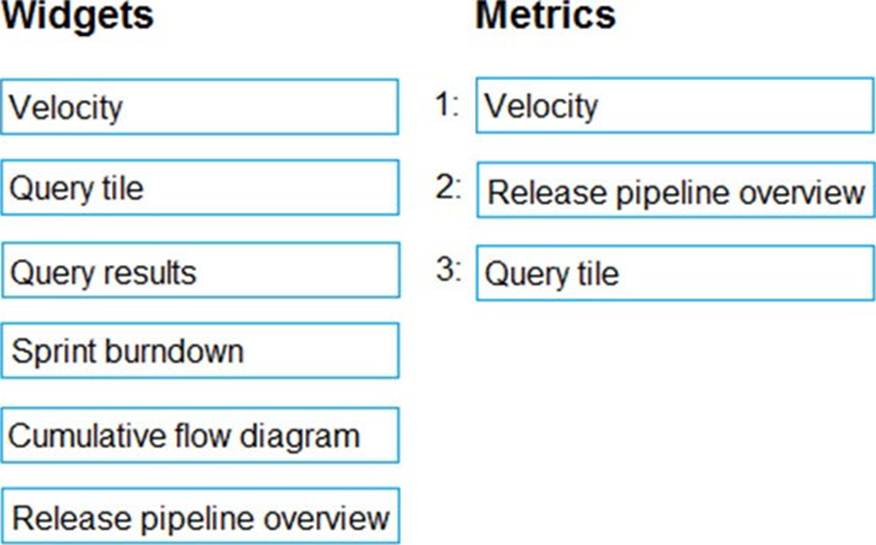876x545 pixels.
Task: Click the Velocity answer in Metrics slot 1
Action: 674,106
